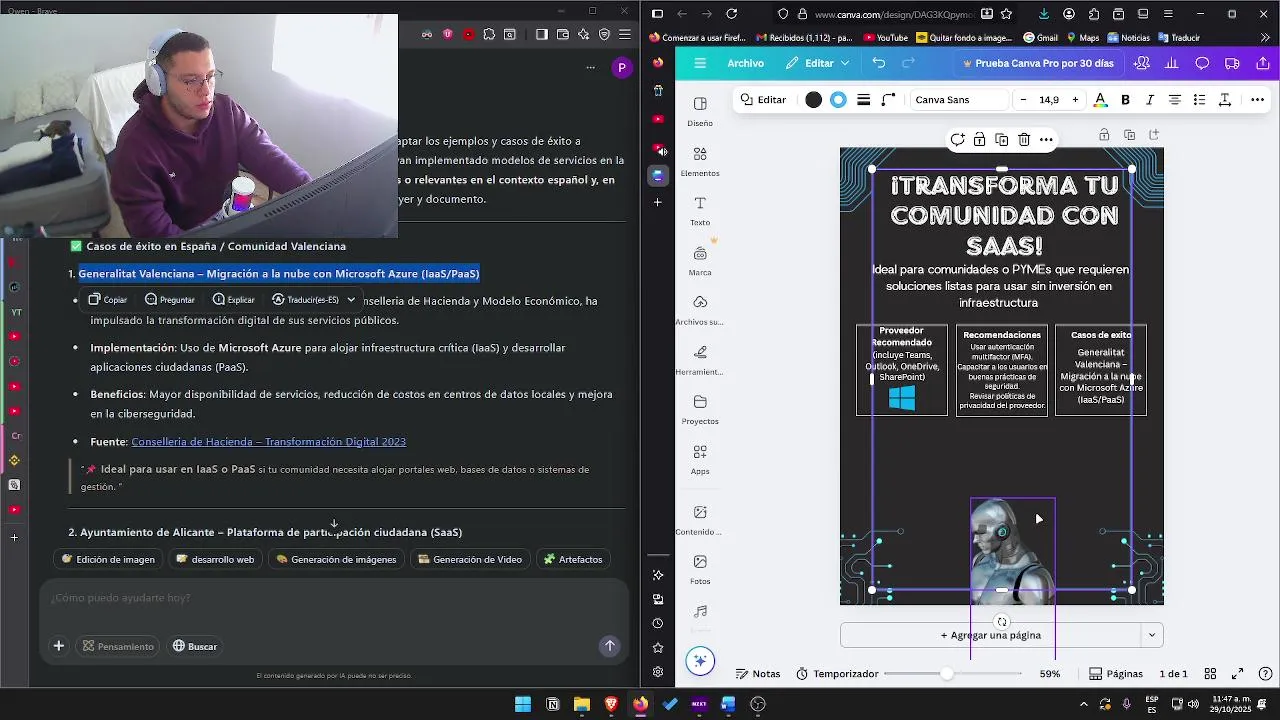This screenshot has height=720, width=1280.
Task: Open the text color picker
Action: pos(1100,100)
